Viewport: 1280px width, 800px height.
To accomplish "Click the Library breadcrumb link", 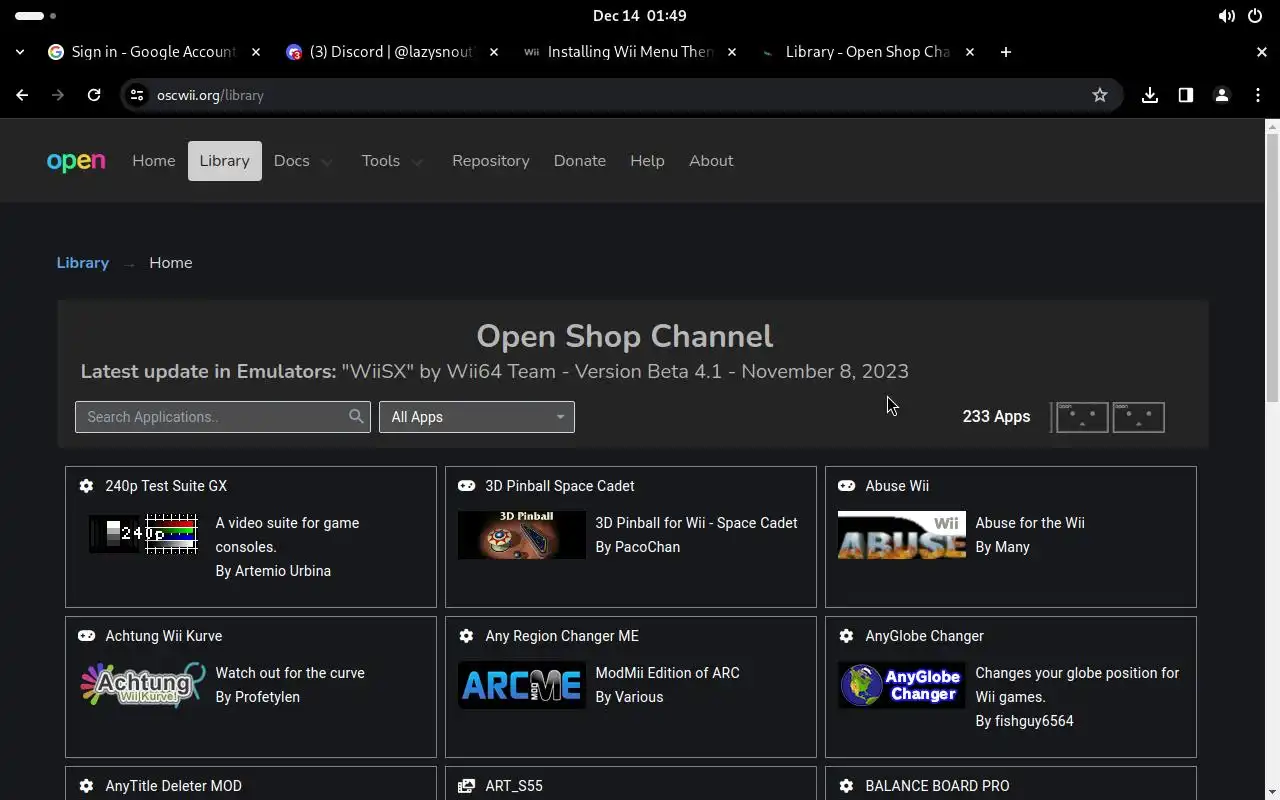I will coord(82,263).
